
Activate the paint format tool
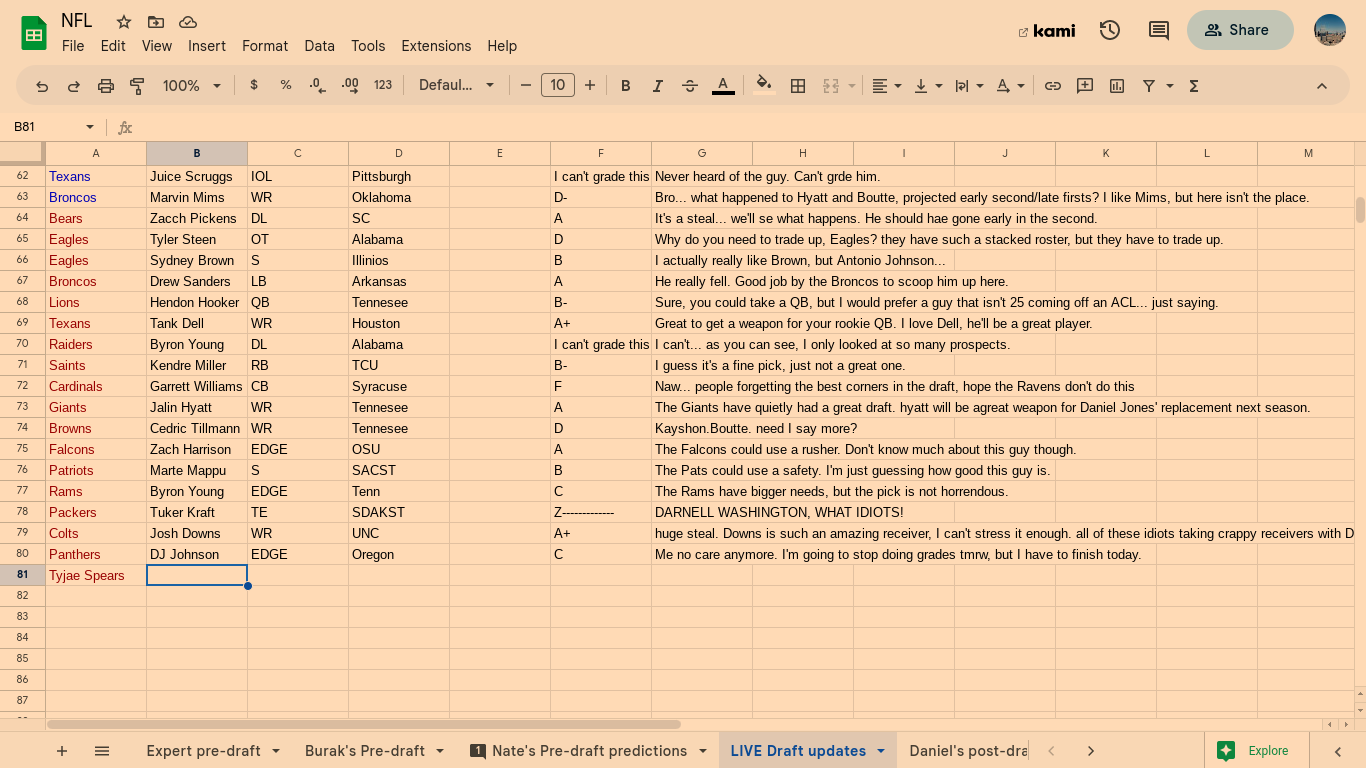(138, 86)
